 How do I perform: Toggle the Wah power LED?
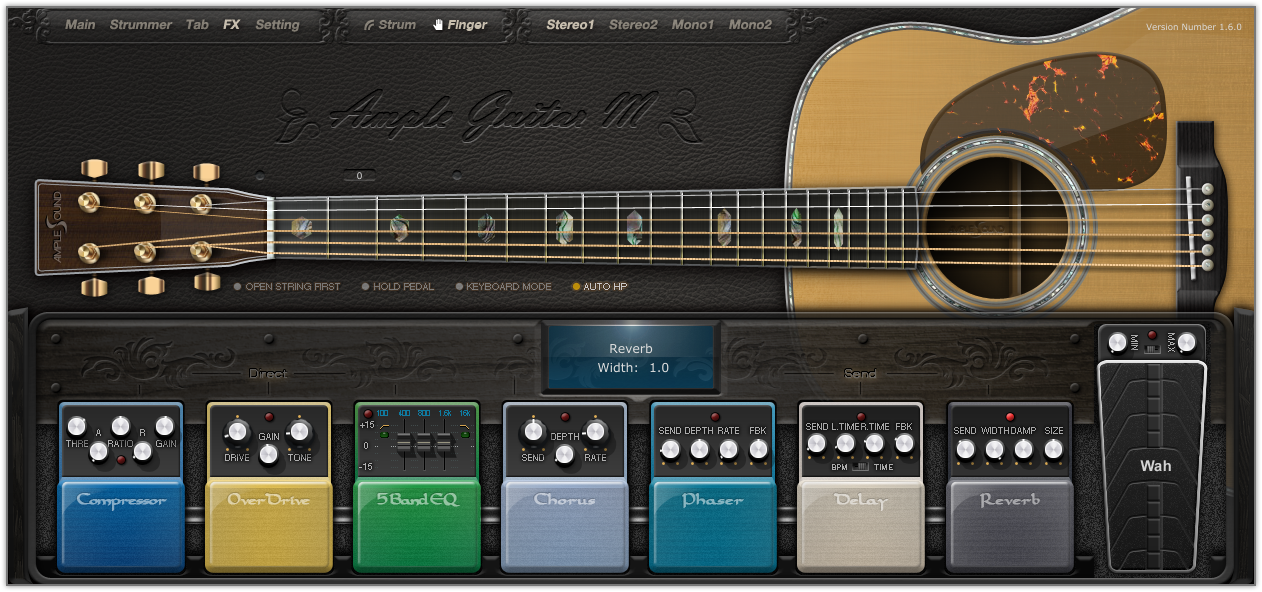(x=1152, y=336)
